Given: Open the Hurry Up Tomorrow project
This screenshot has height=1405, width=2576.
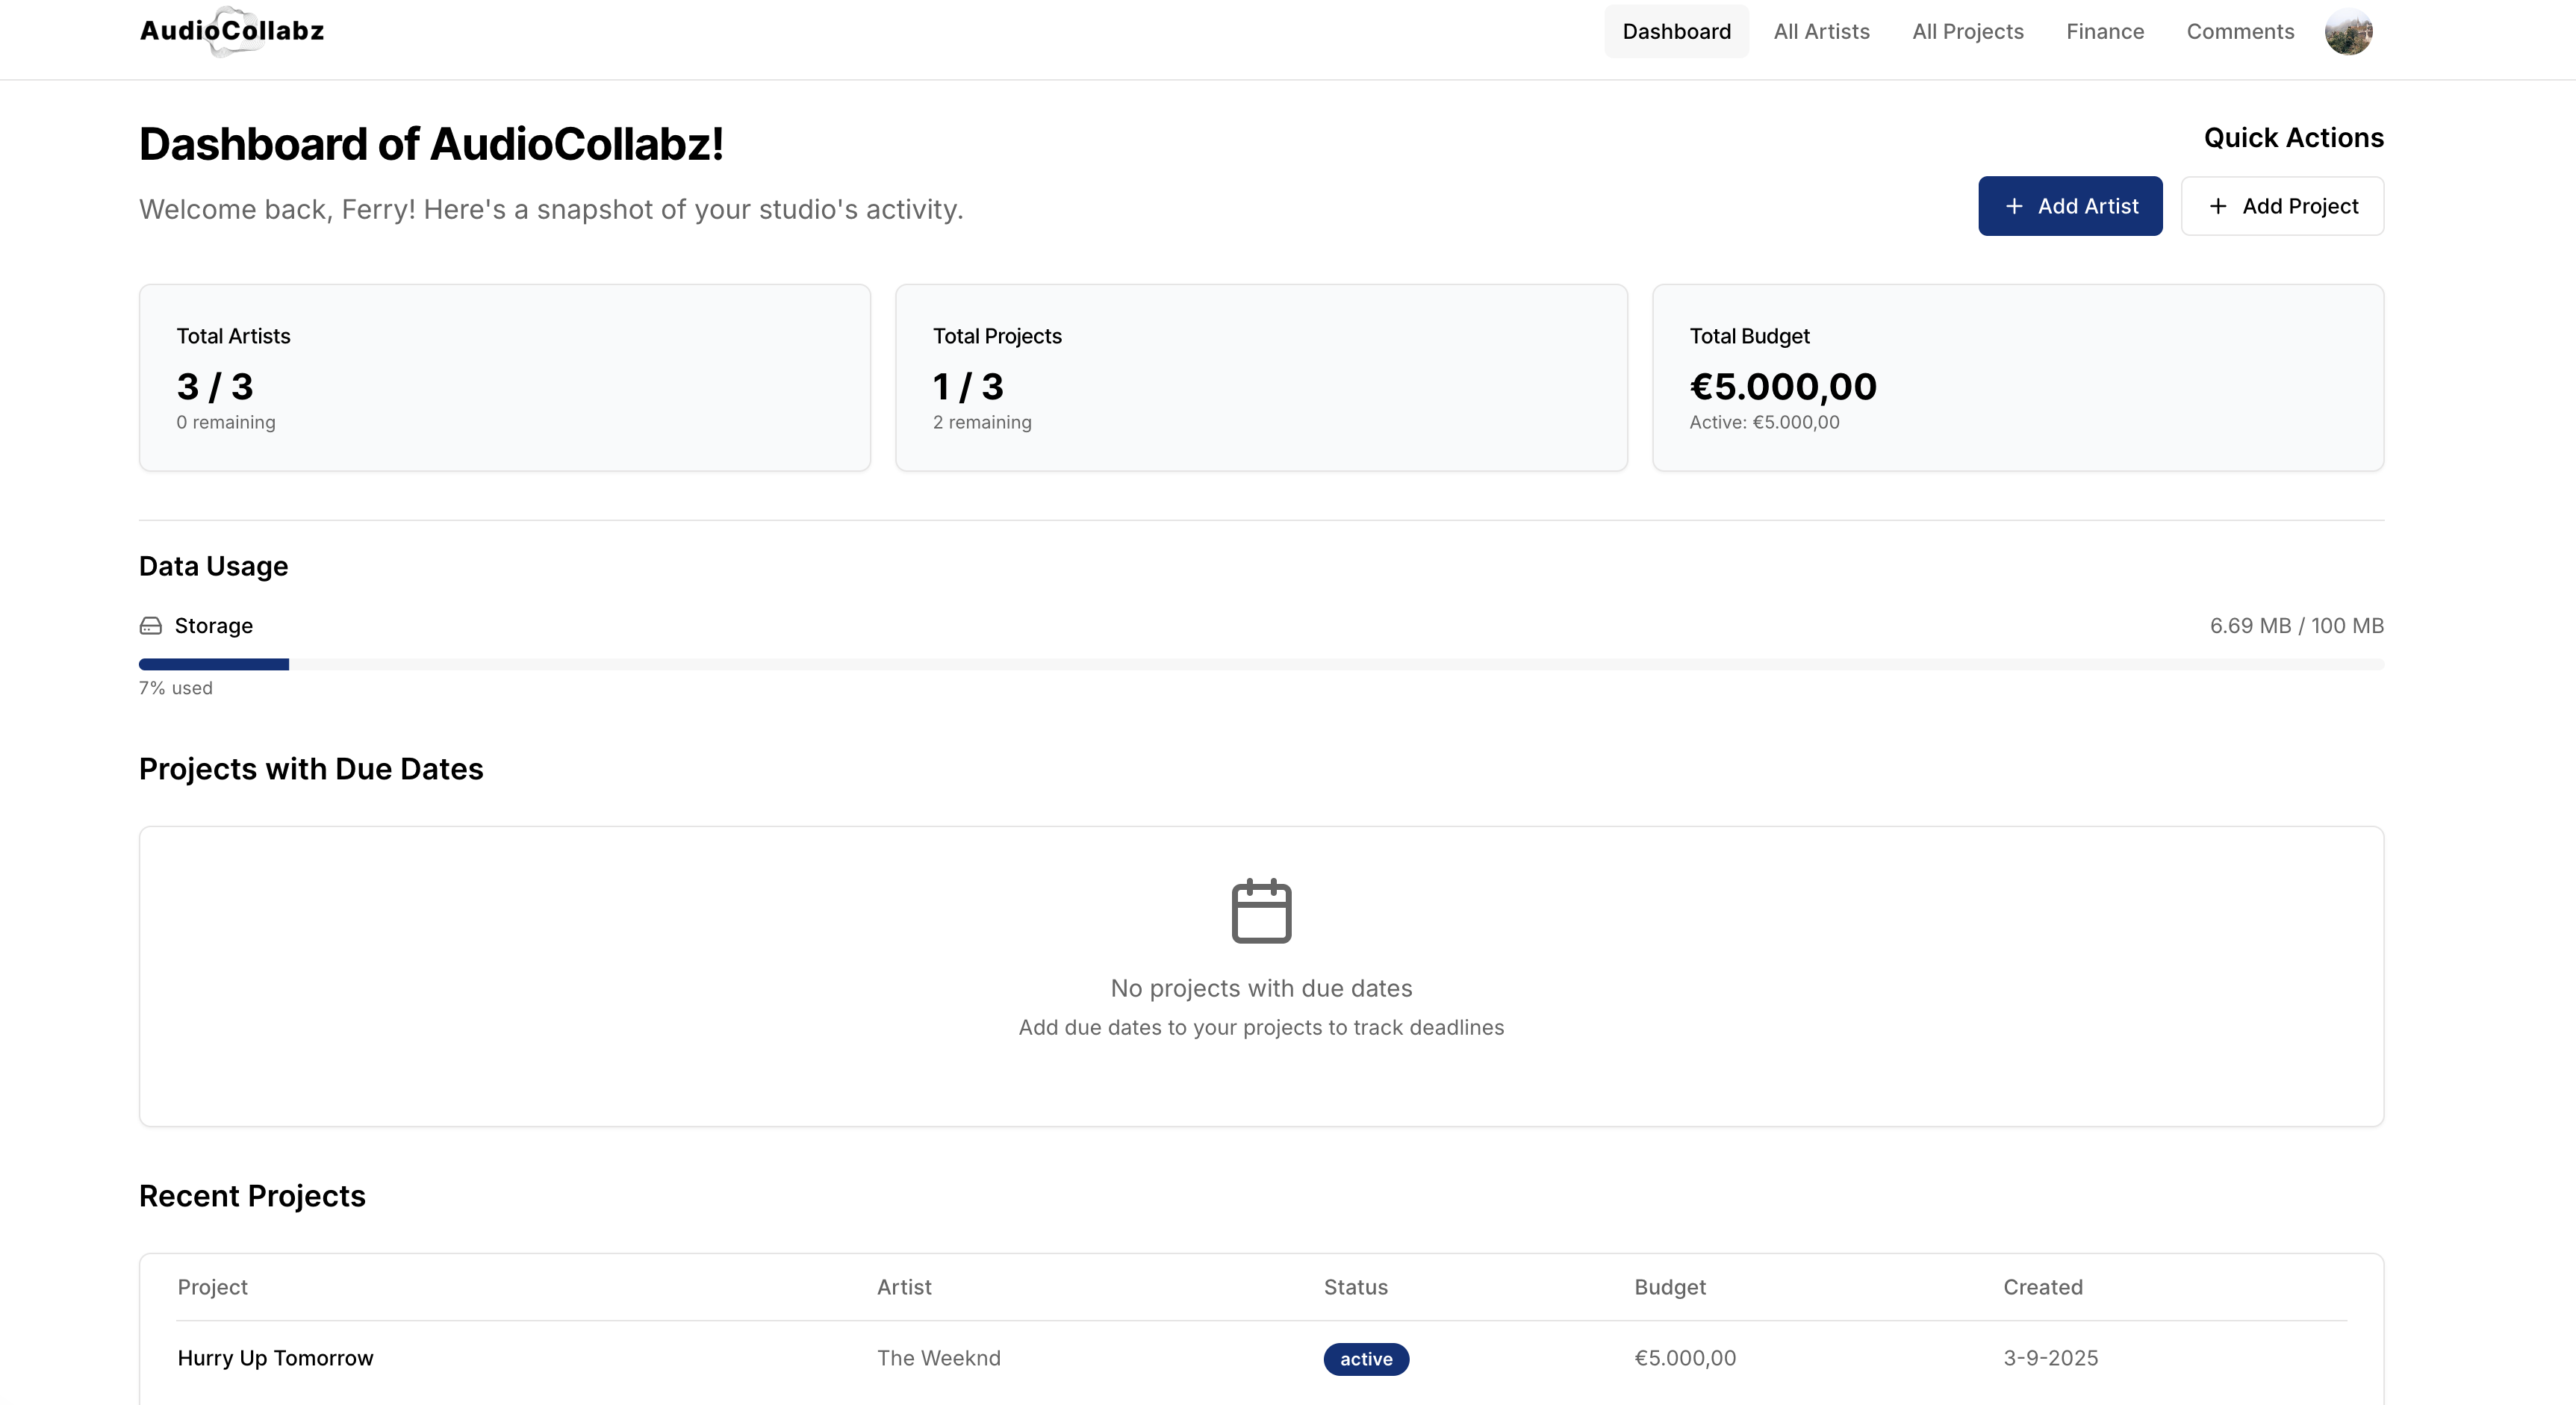Looking at the screenshot, I should click(275, 1358).
